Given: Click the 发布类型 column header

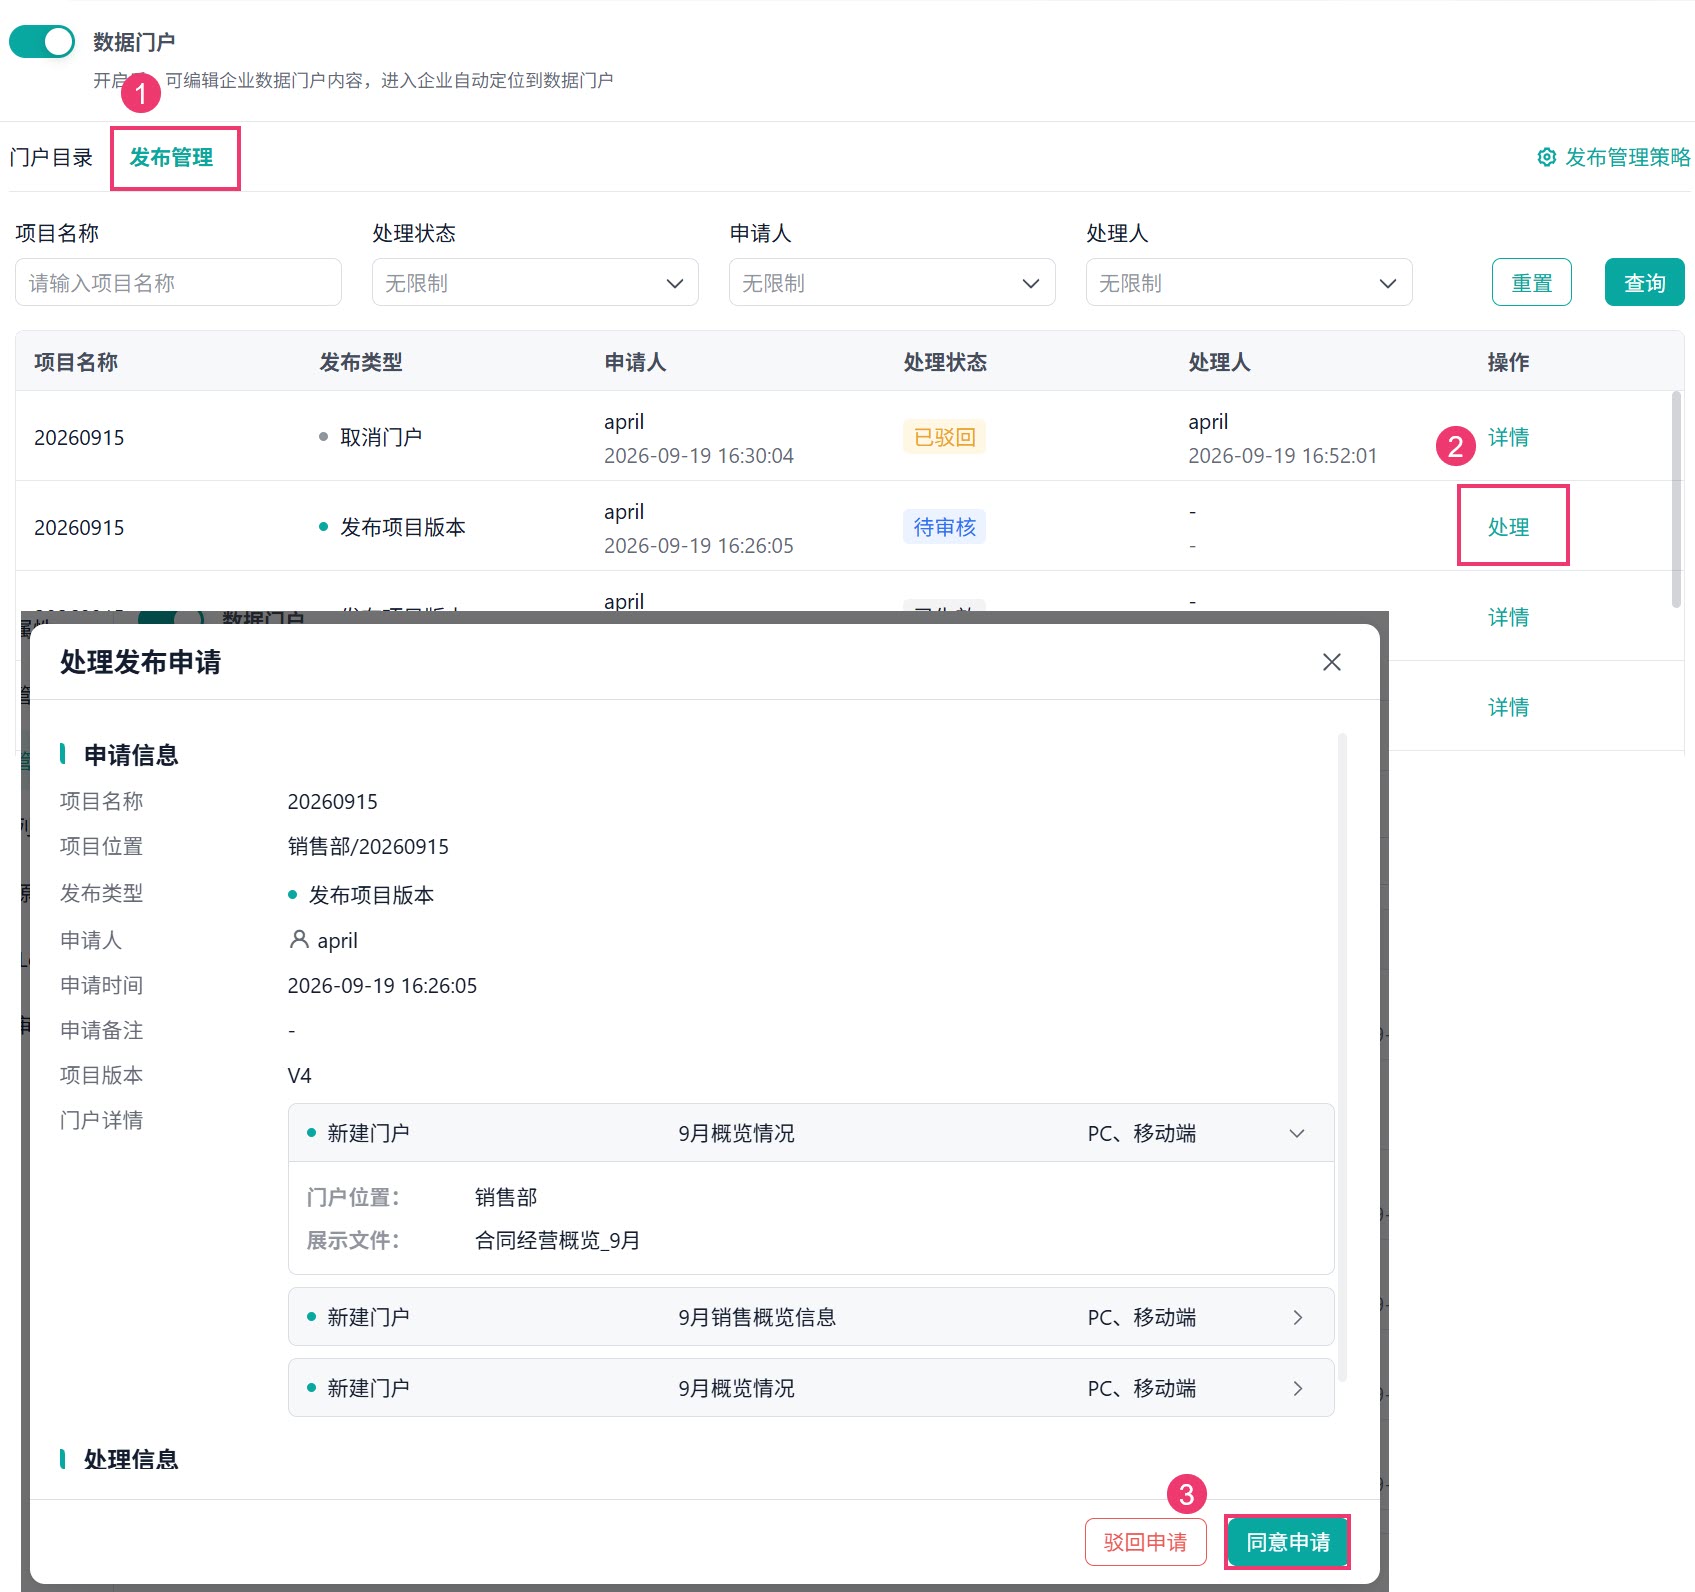Looking at the screenshot, I should (x=361, y=362).
